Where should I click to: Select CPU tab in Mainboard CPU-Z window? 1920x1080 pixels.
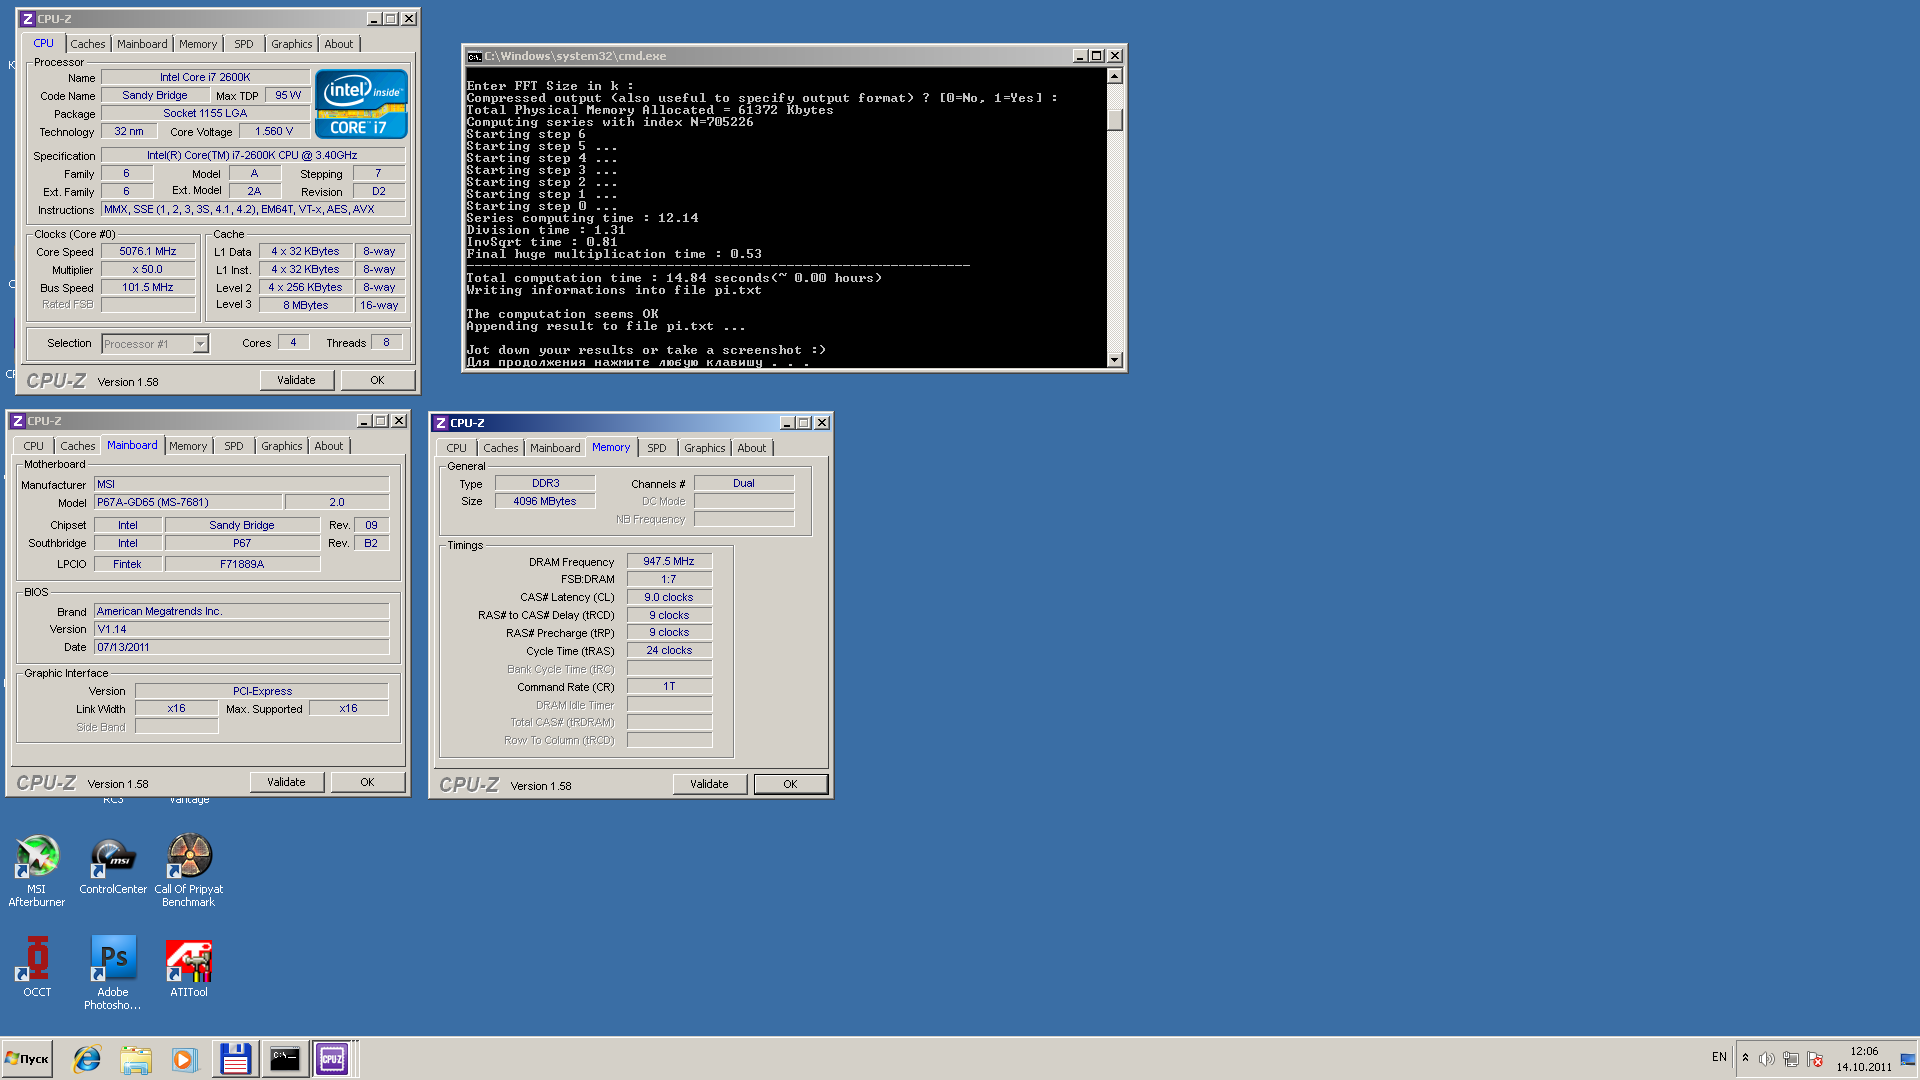[34, 446]
